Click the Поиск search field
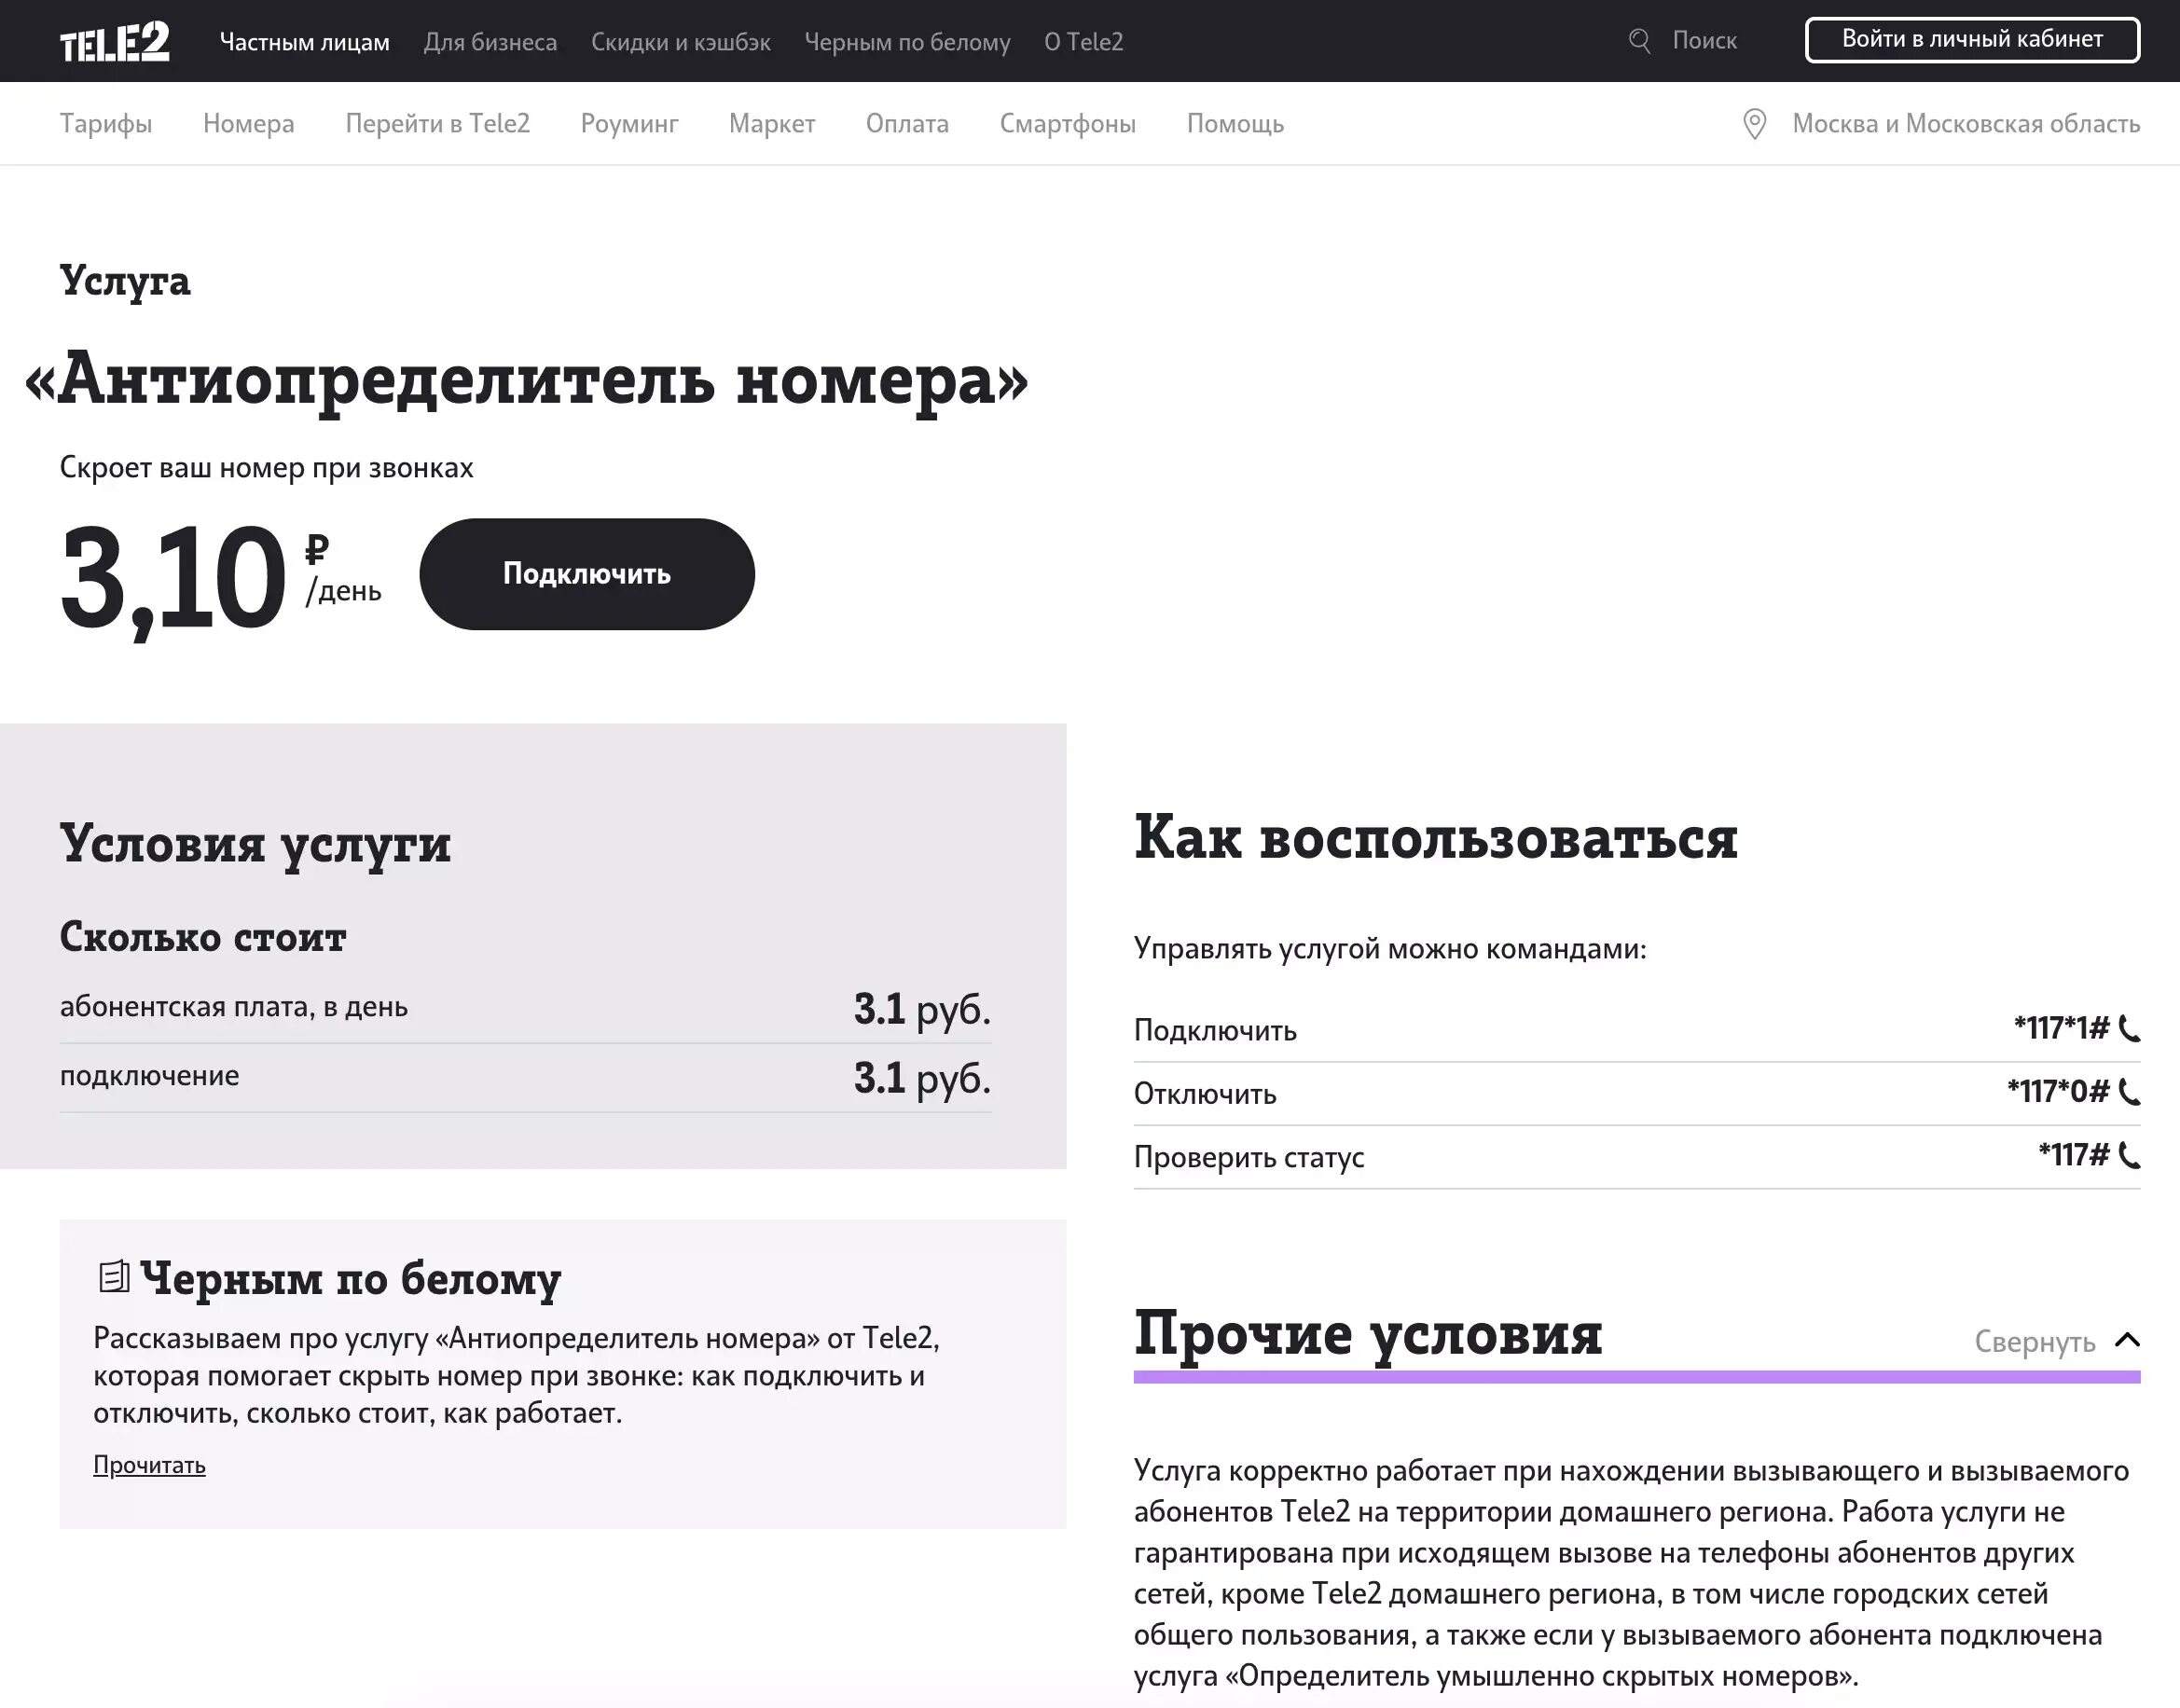The width and height of the screenshot is (2180, 1708). pyautogui.click(x=1704, y=41)
